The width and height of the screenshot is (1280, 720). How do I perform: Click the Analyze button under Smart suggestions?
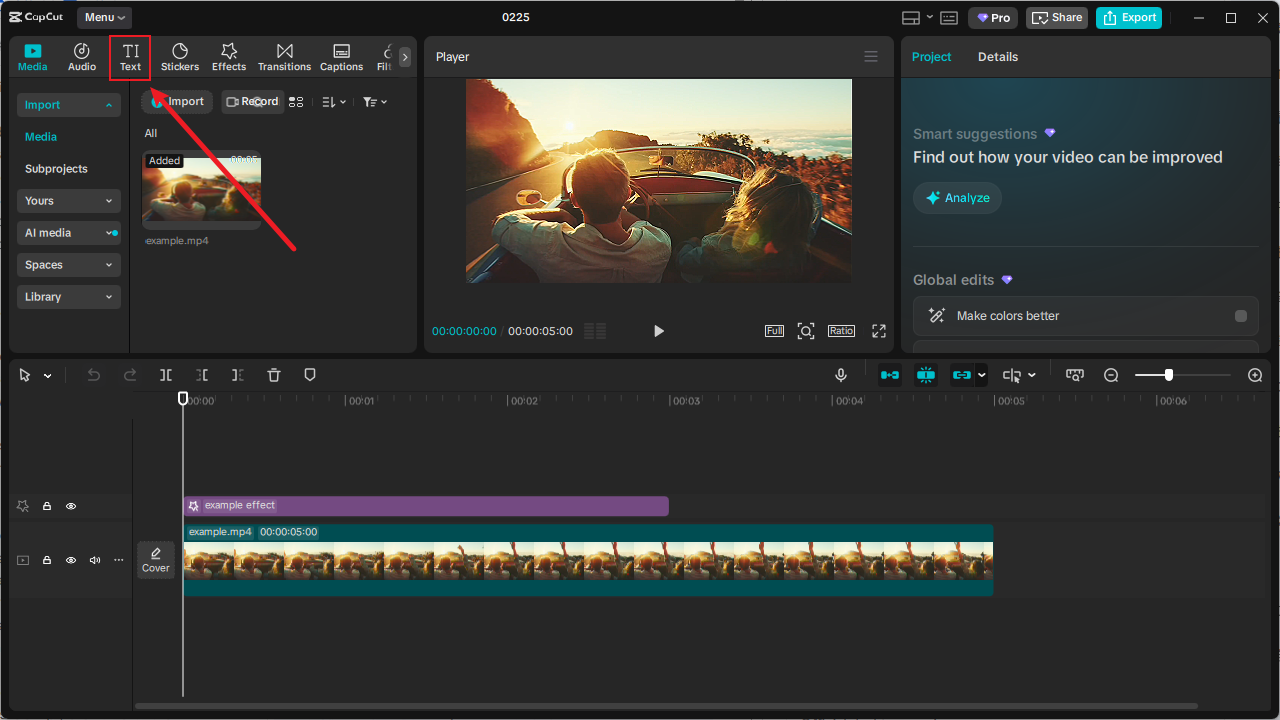point(956,197)
